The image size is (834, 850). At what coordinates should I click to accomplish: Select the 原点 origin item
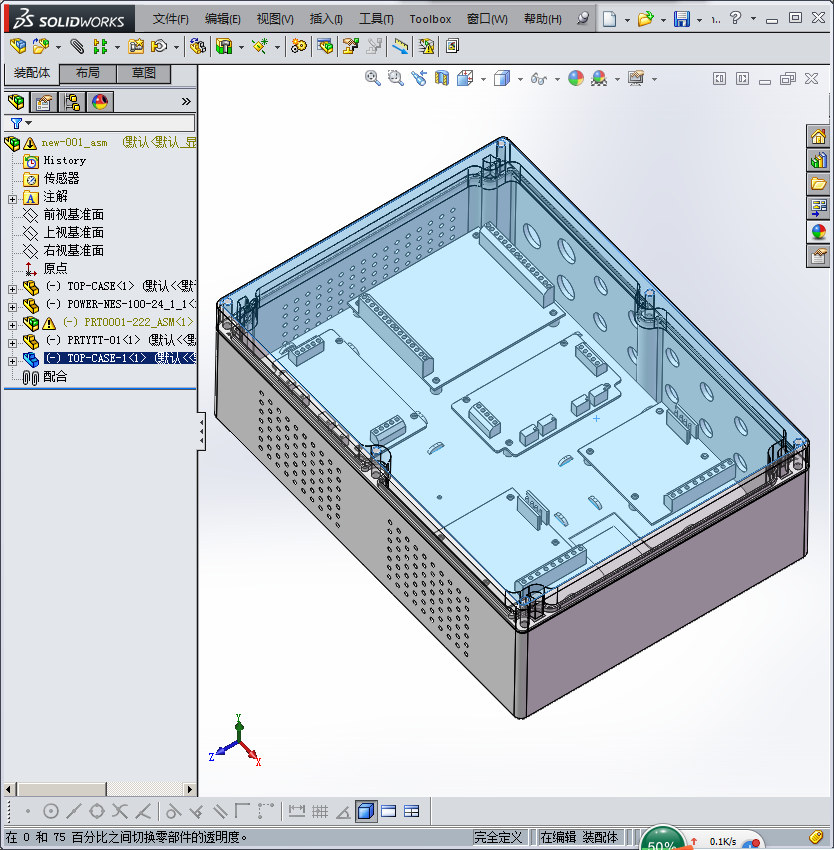[55, 268]
